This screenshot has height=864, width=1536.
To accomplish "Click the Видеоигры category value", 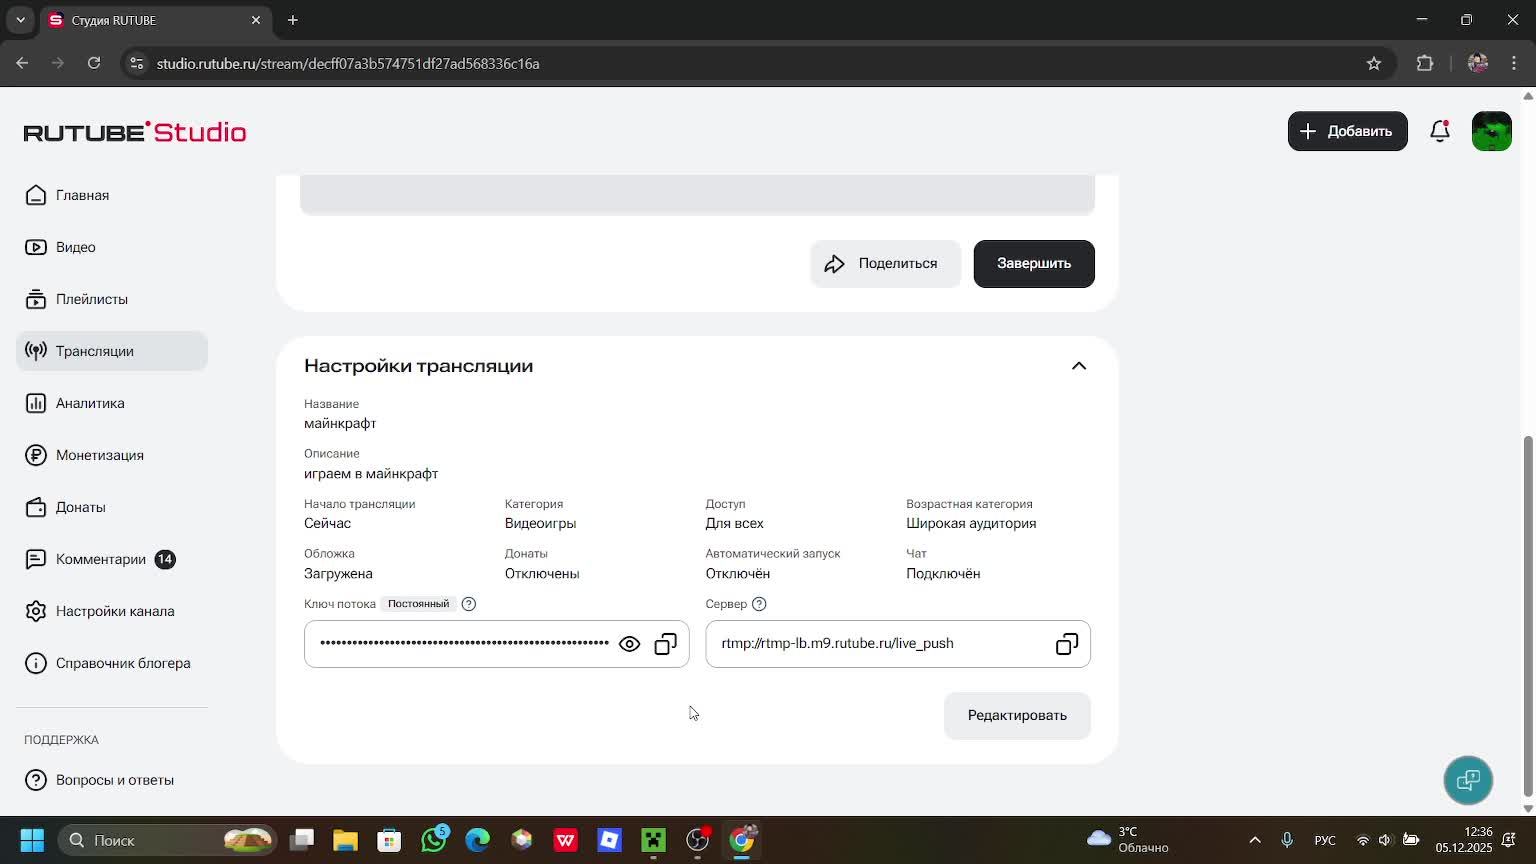I will pyautogui.click(x=540, y=524).
